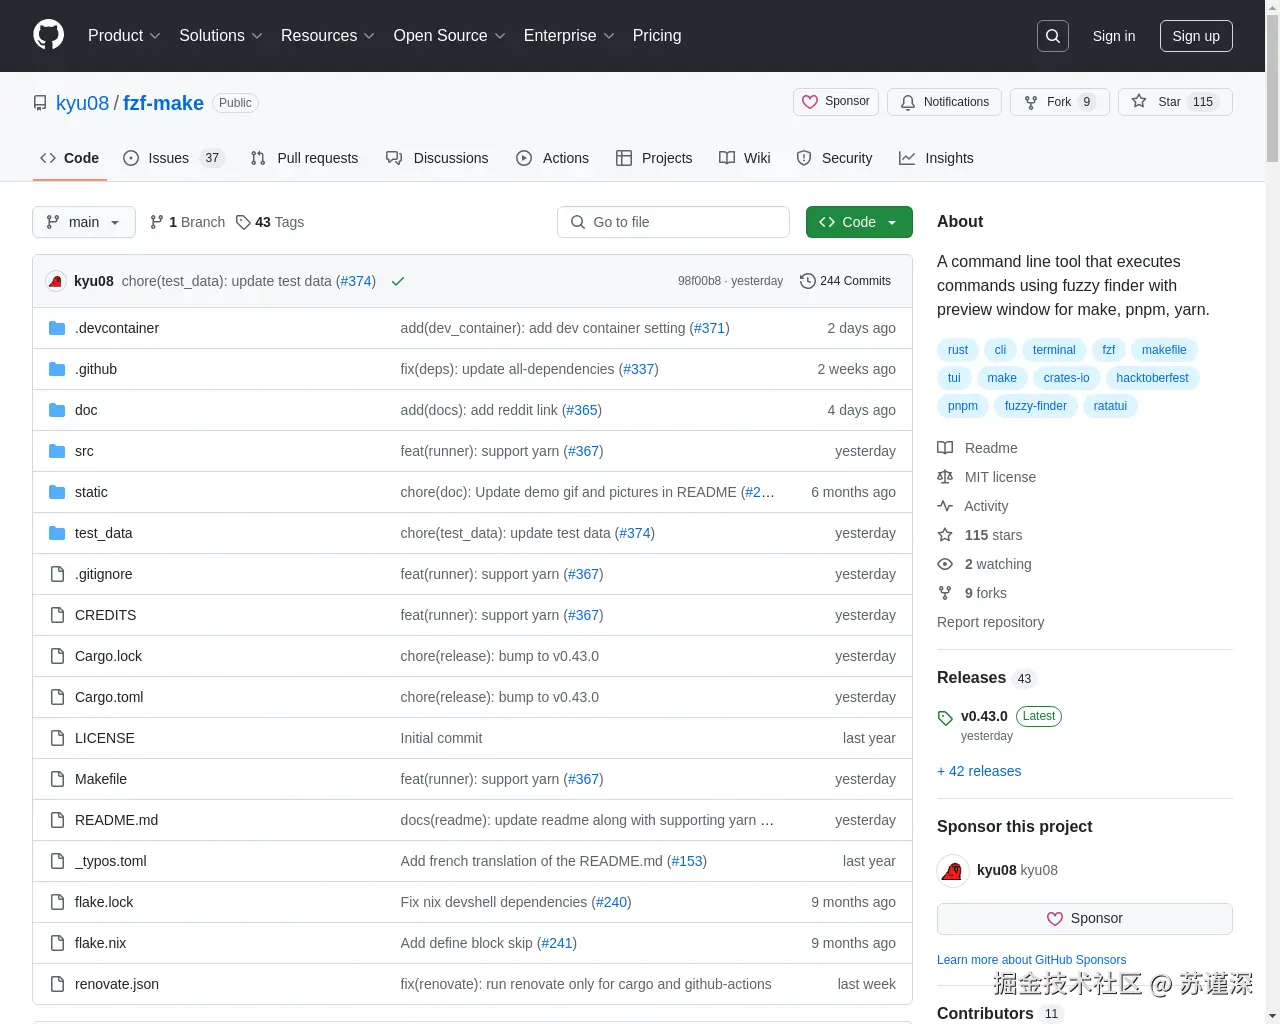Click the src folder icon
This screenshot has width=1280, height=1024.
click(56, 451)
